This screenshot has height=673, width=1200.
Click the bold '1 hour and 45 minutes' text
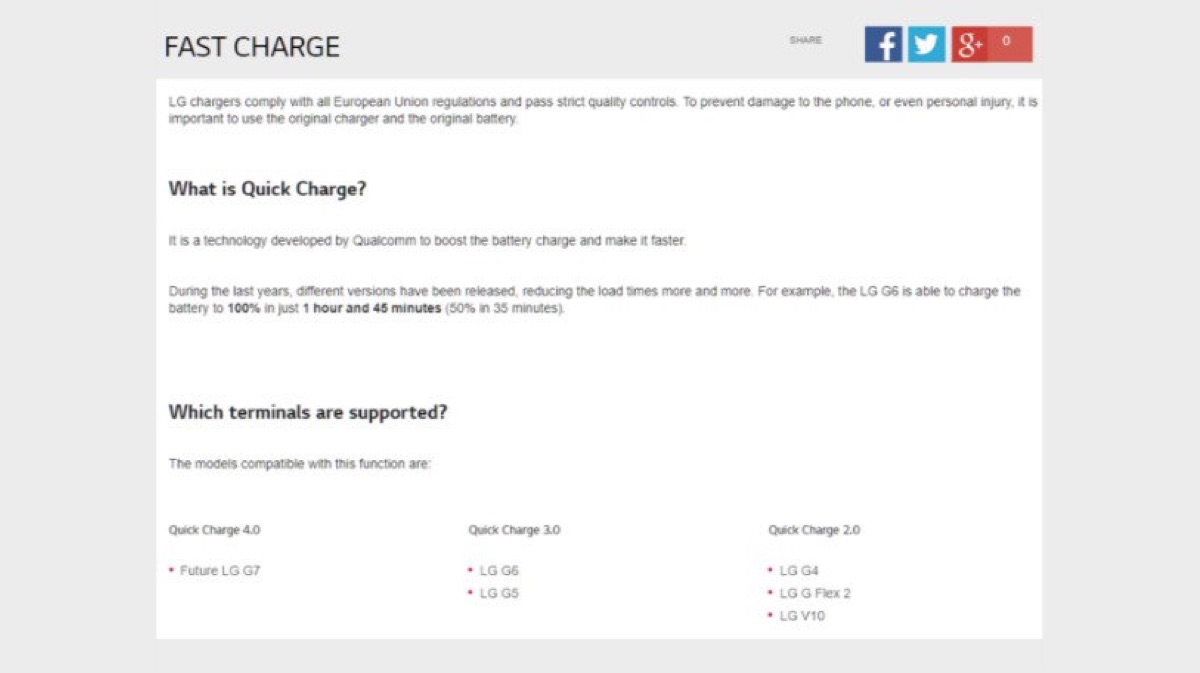pyautogui.click(x=371, y=310)
